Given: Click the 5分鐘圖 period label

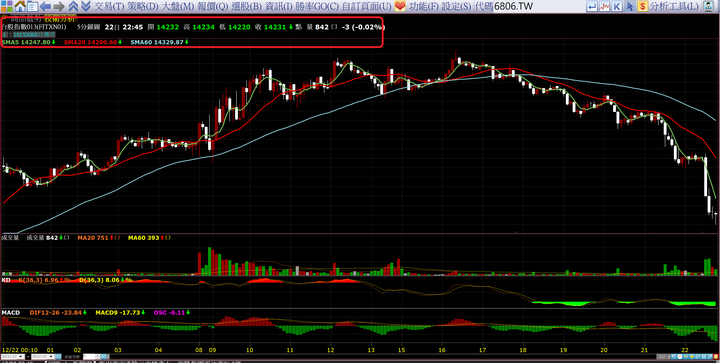Looking at the screenshot, I should coord(88,28).
